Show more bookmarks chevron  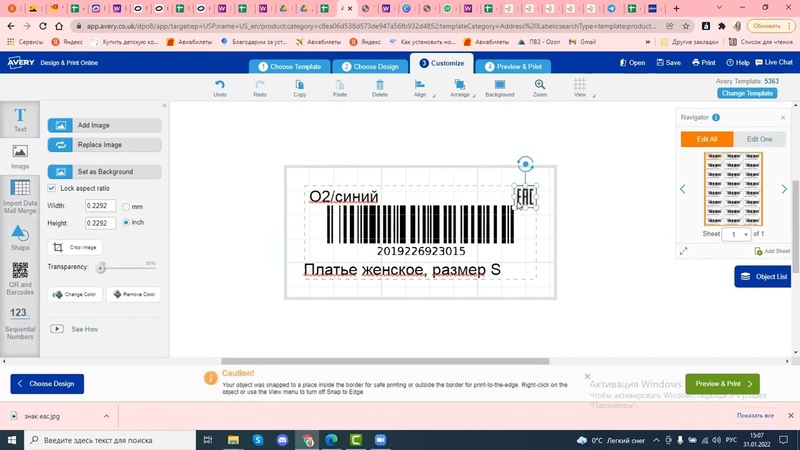[x=648, y=42]
